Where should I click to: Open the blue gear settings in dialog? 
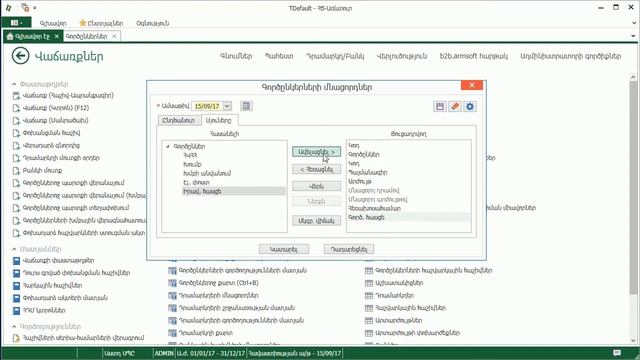[470, 107]
